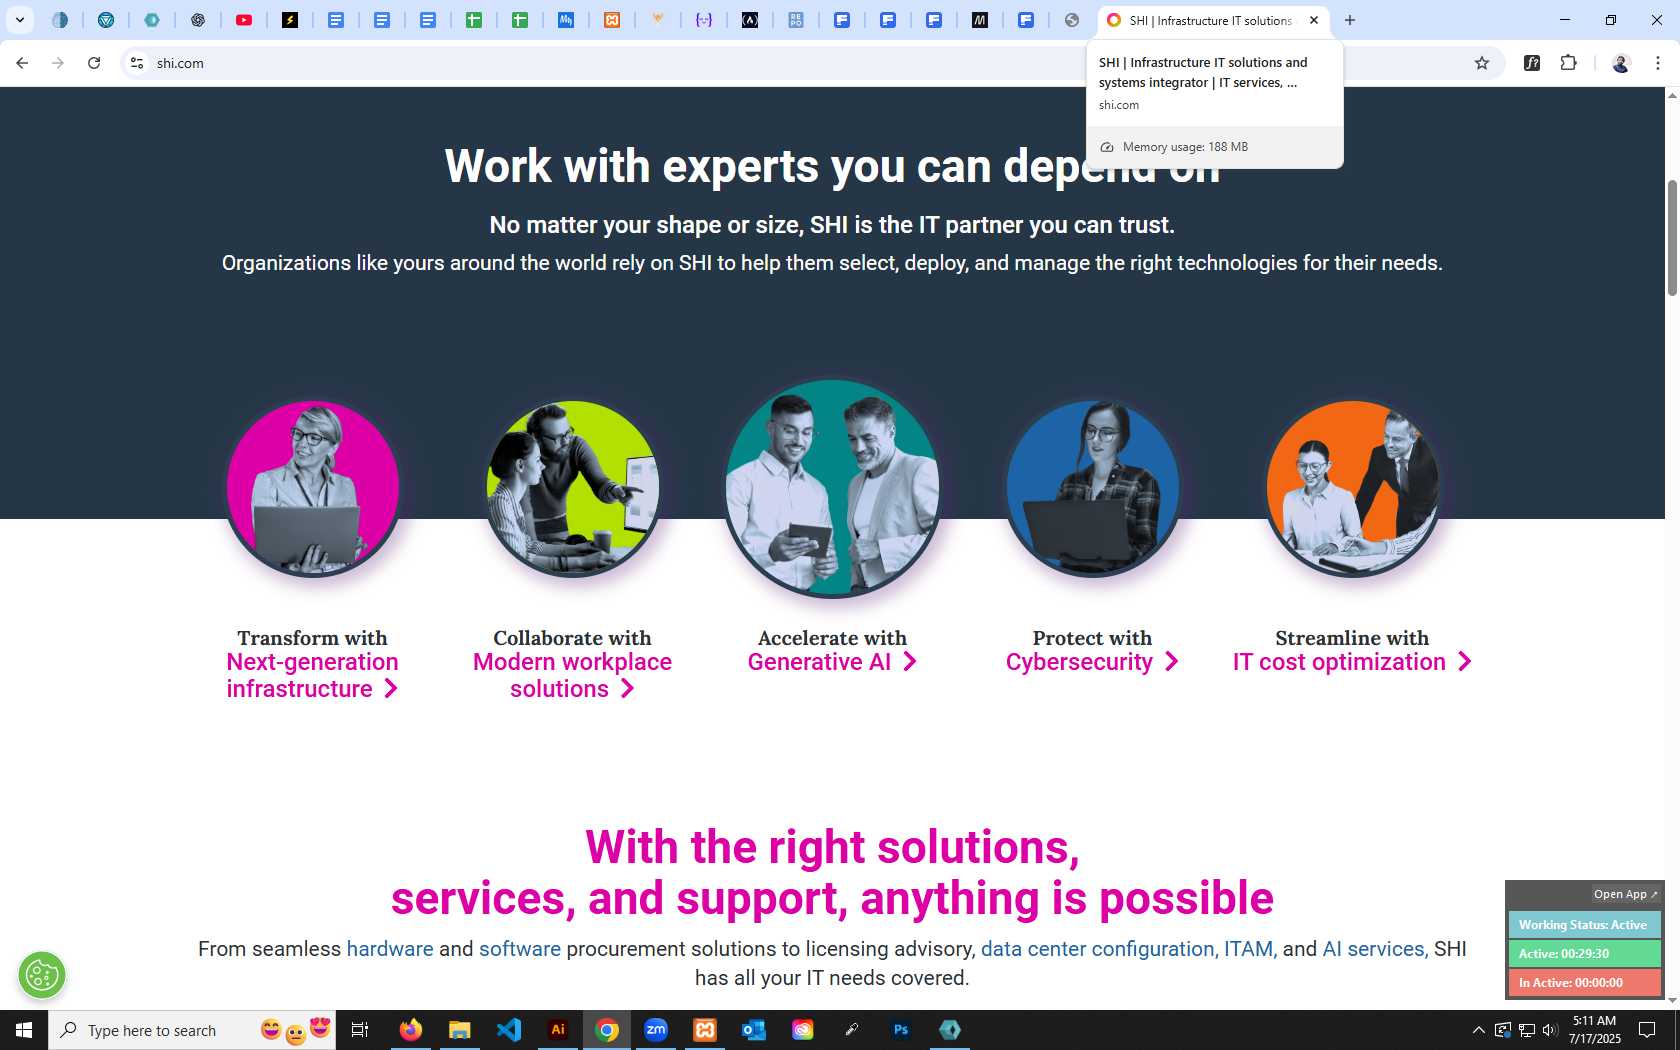Image resolution: width=1680 pixels, height=1050 pixels.
Task: Open the notification center icon
Action: point(1647,1030)
